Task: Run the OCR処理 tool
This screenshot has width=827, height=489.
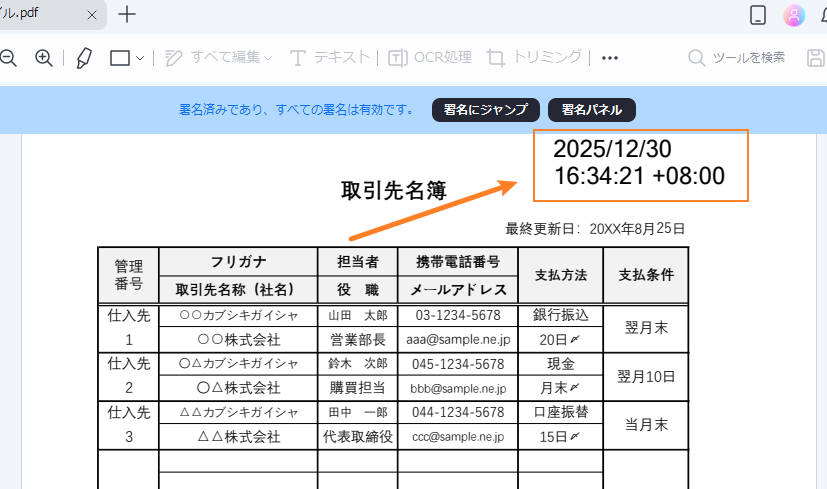Action: (x=430, y=57)
